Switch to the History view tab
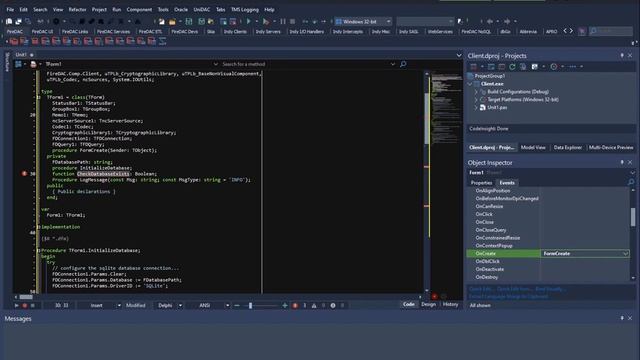The height and width of the screenshot is (360, 640). (450, 304)
